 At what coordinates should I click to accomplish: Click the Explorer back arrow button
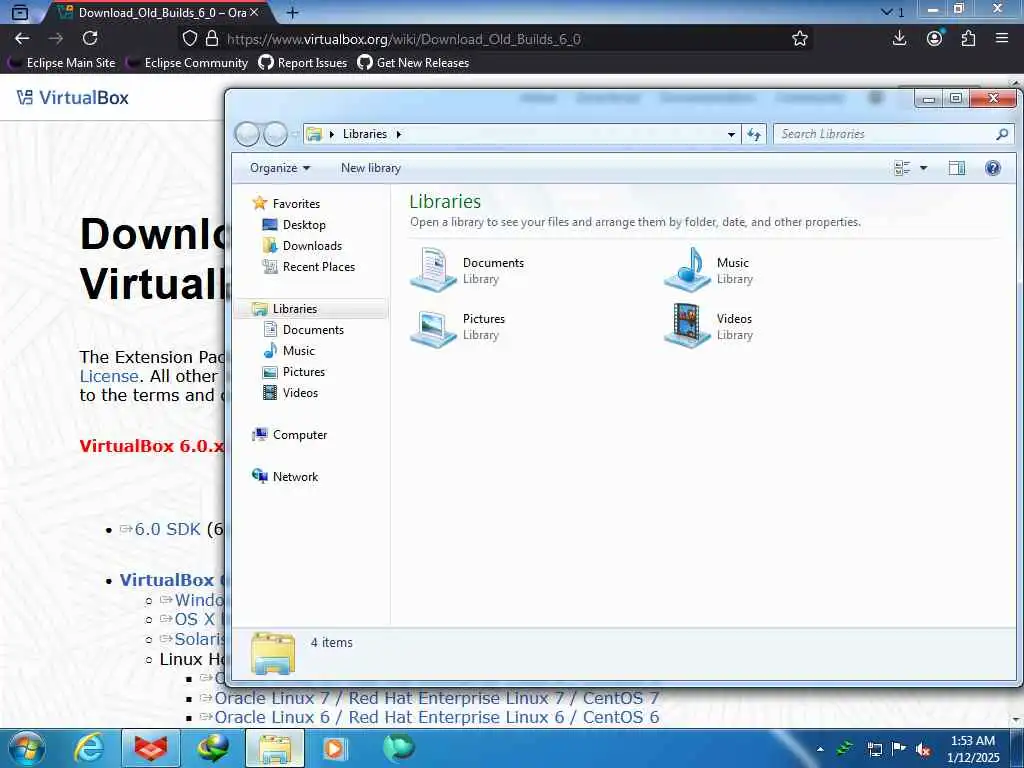[x=247, y=134]
